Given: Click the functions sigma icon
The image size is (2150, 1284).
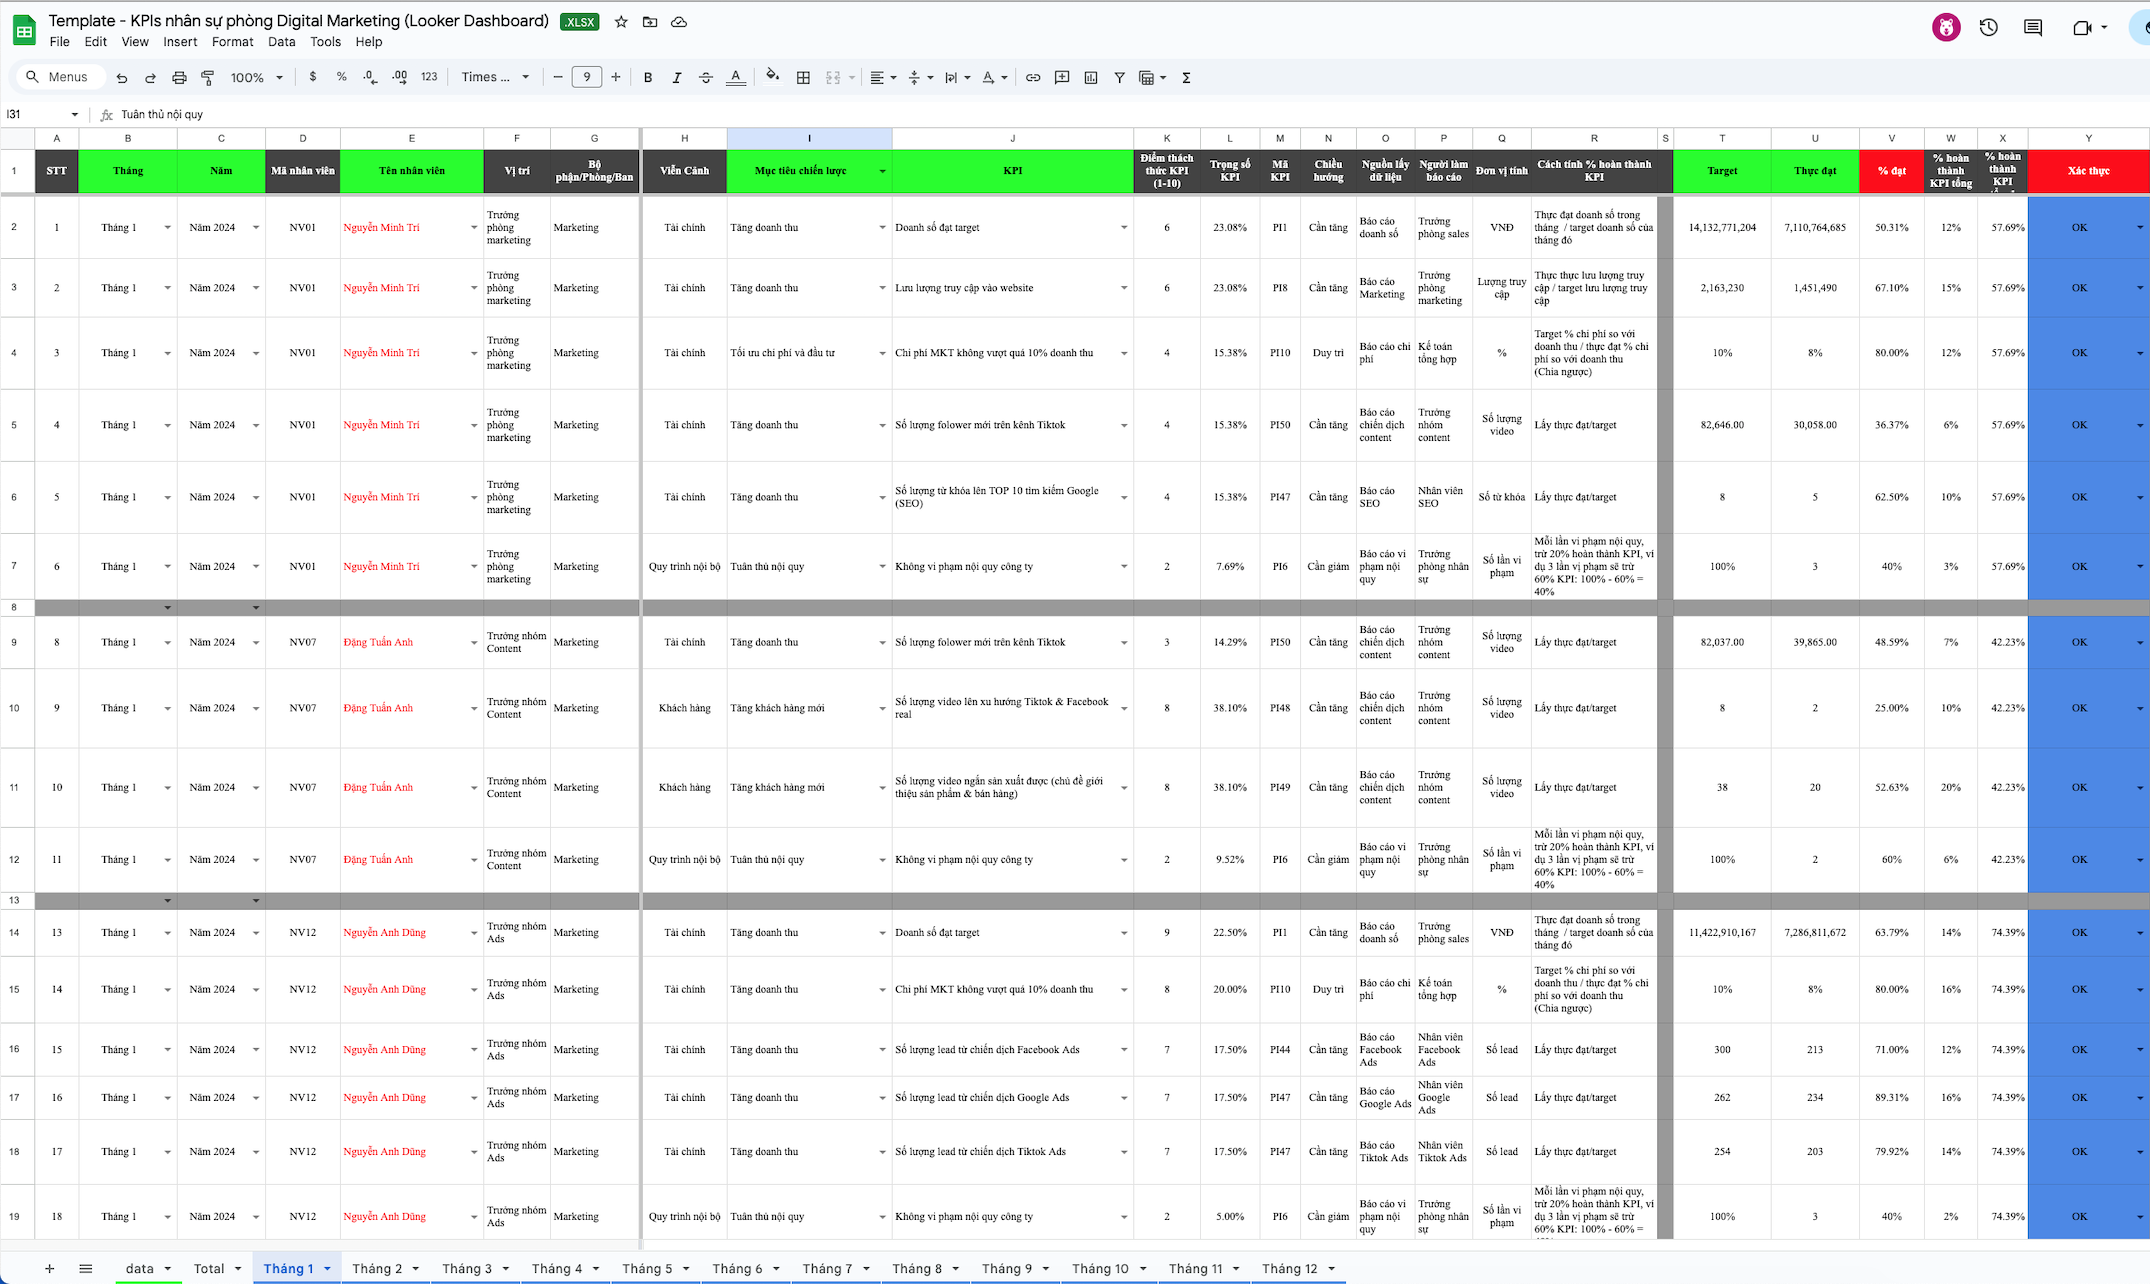Looking at the screenshot, I should 1186,77.
